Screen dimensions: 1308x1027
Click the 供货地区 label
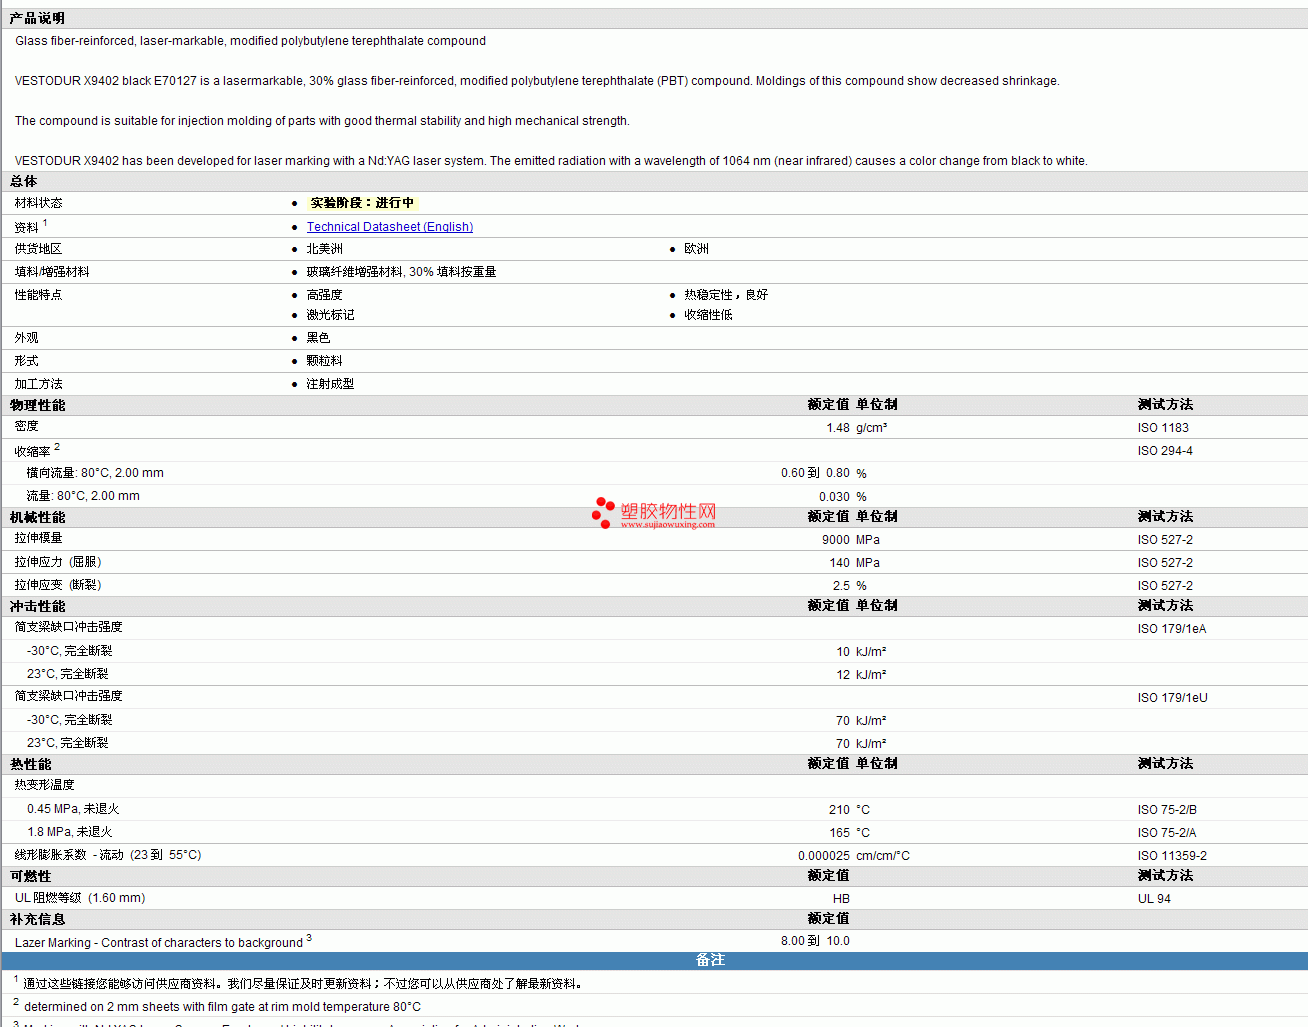pyautogui.click(x=38, y=249)
